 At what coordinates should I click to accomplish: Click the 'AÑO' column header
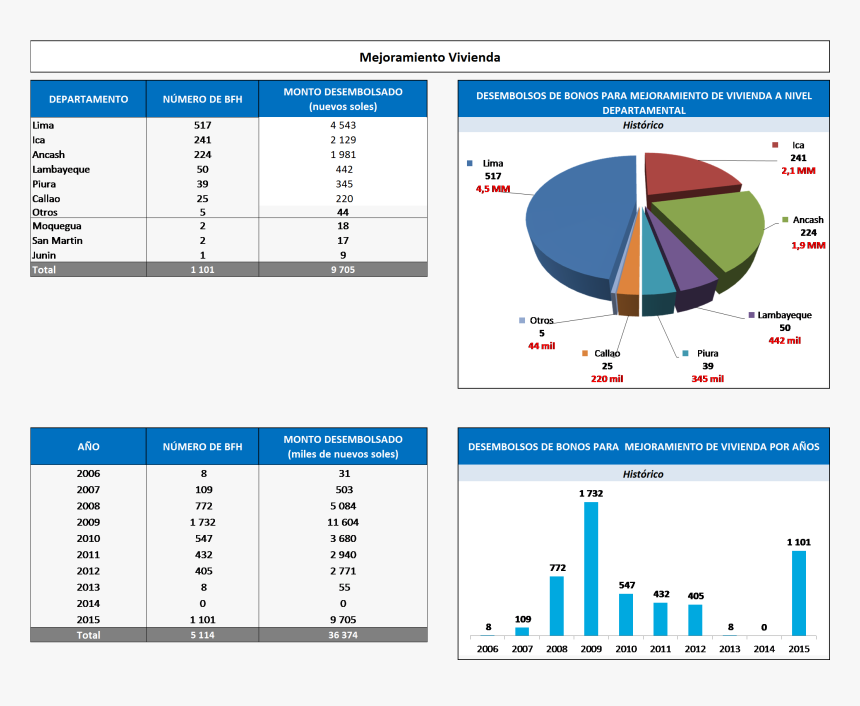click(x=88, y=447)
